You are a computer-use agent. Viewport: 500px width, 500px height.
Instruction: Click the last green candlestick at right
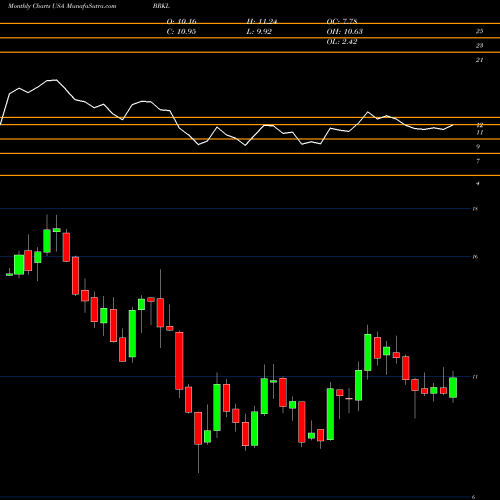pyautogui.click(x=453, y=387)
